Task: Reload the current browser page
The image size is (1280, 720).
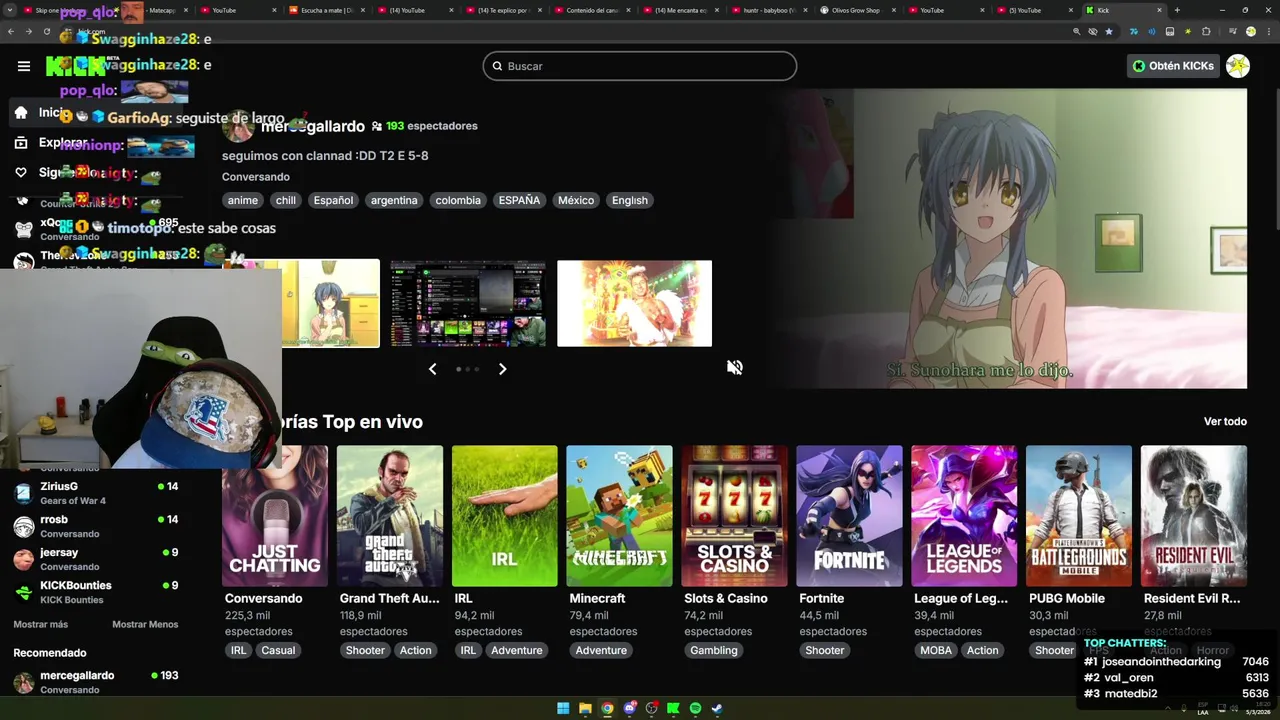Action: 46,32
